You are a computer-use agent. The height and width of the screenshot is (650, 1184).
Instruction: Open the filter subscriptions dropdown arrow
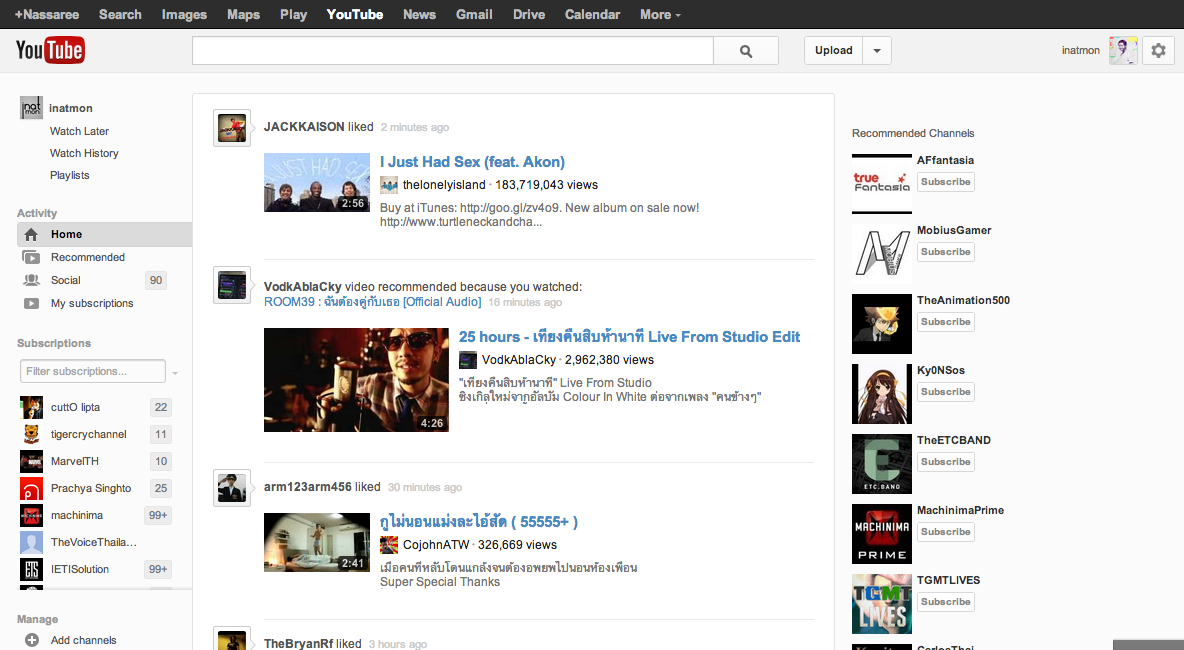[175, 372]
